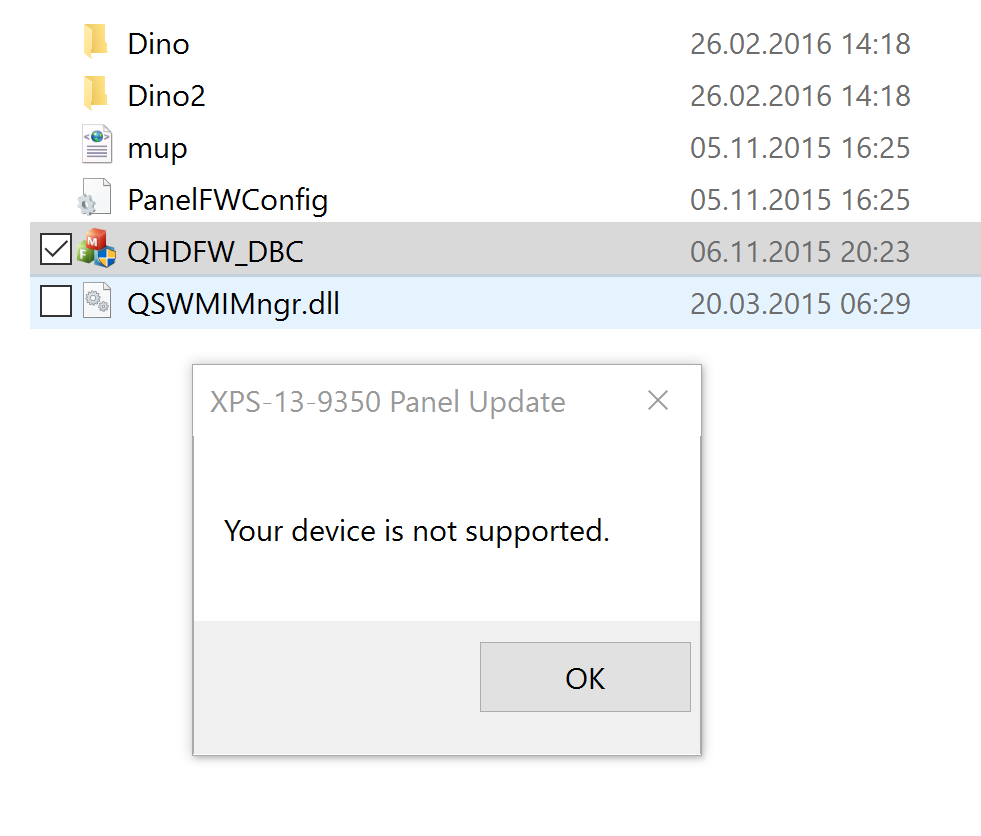Click the Dino2 folder icon
Viewport: 981px width, 836px height.
coord(96,94)
